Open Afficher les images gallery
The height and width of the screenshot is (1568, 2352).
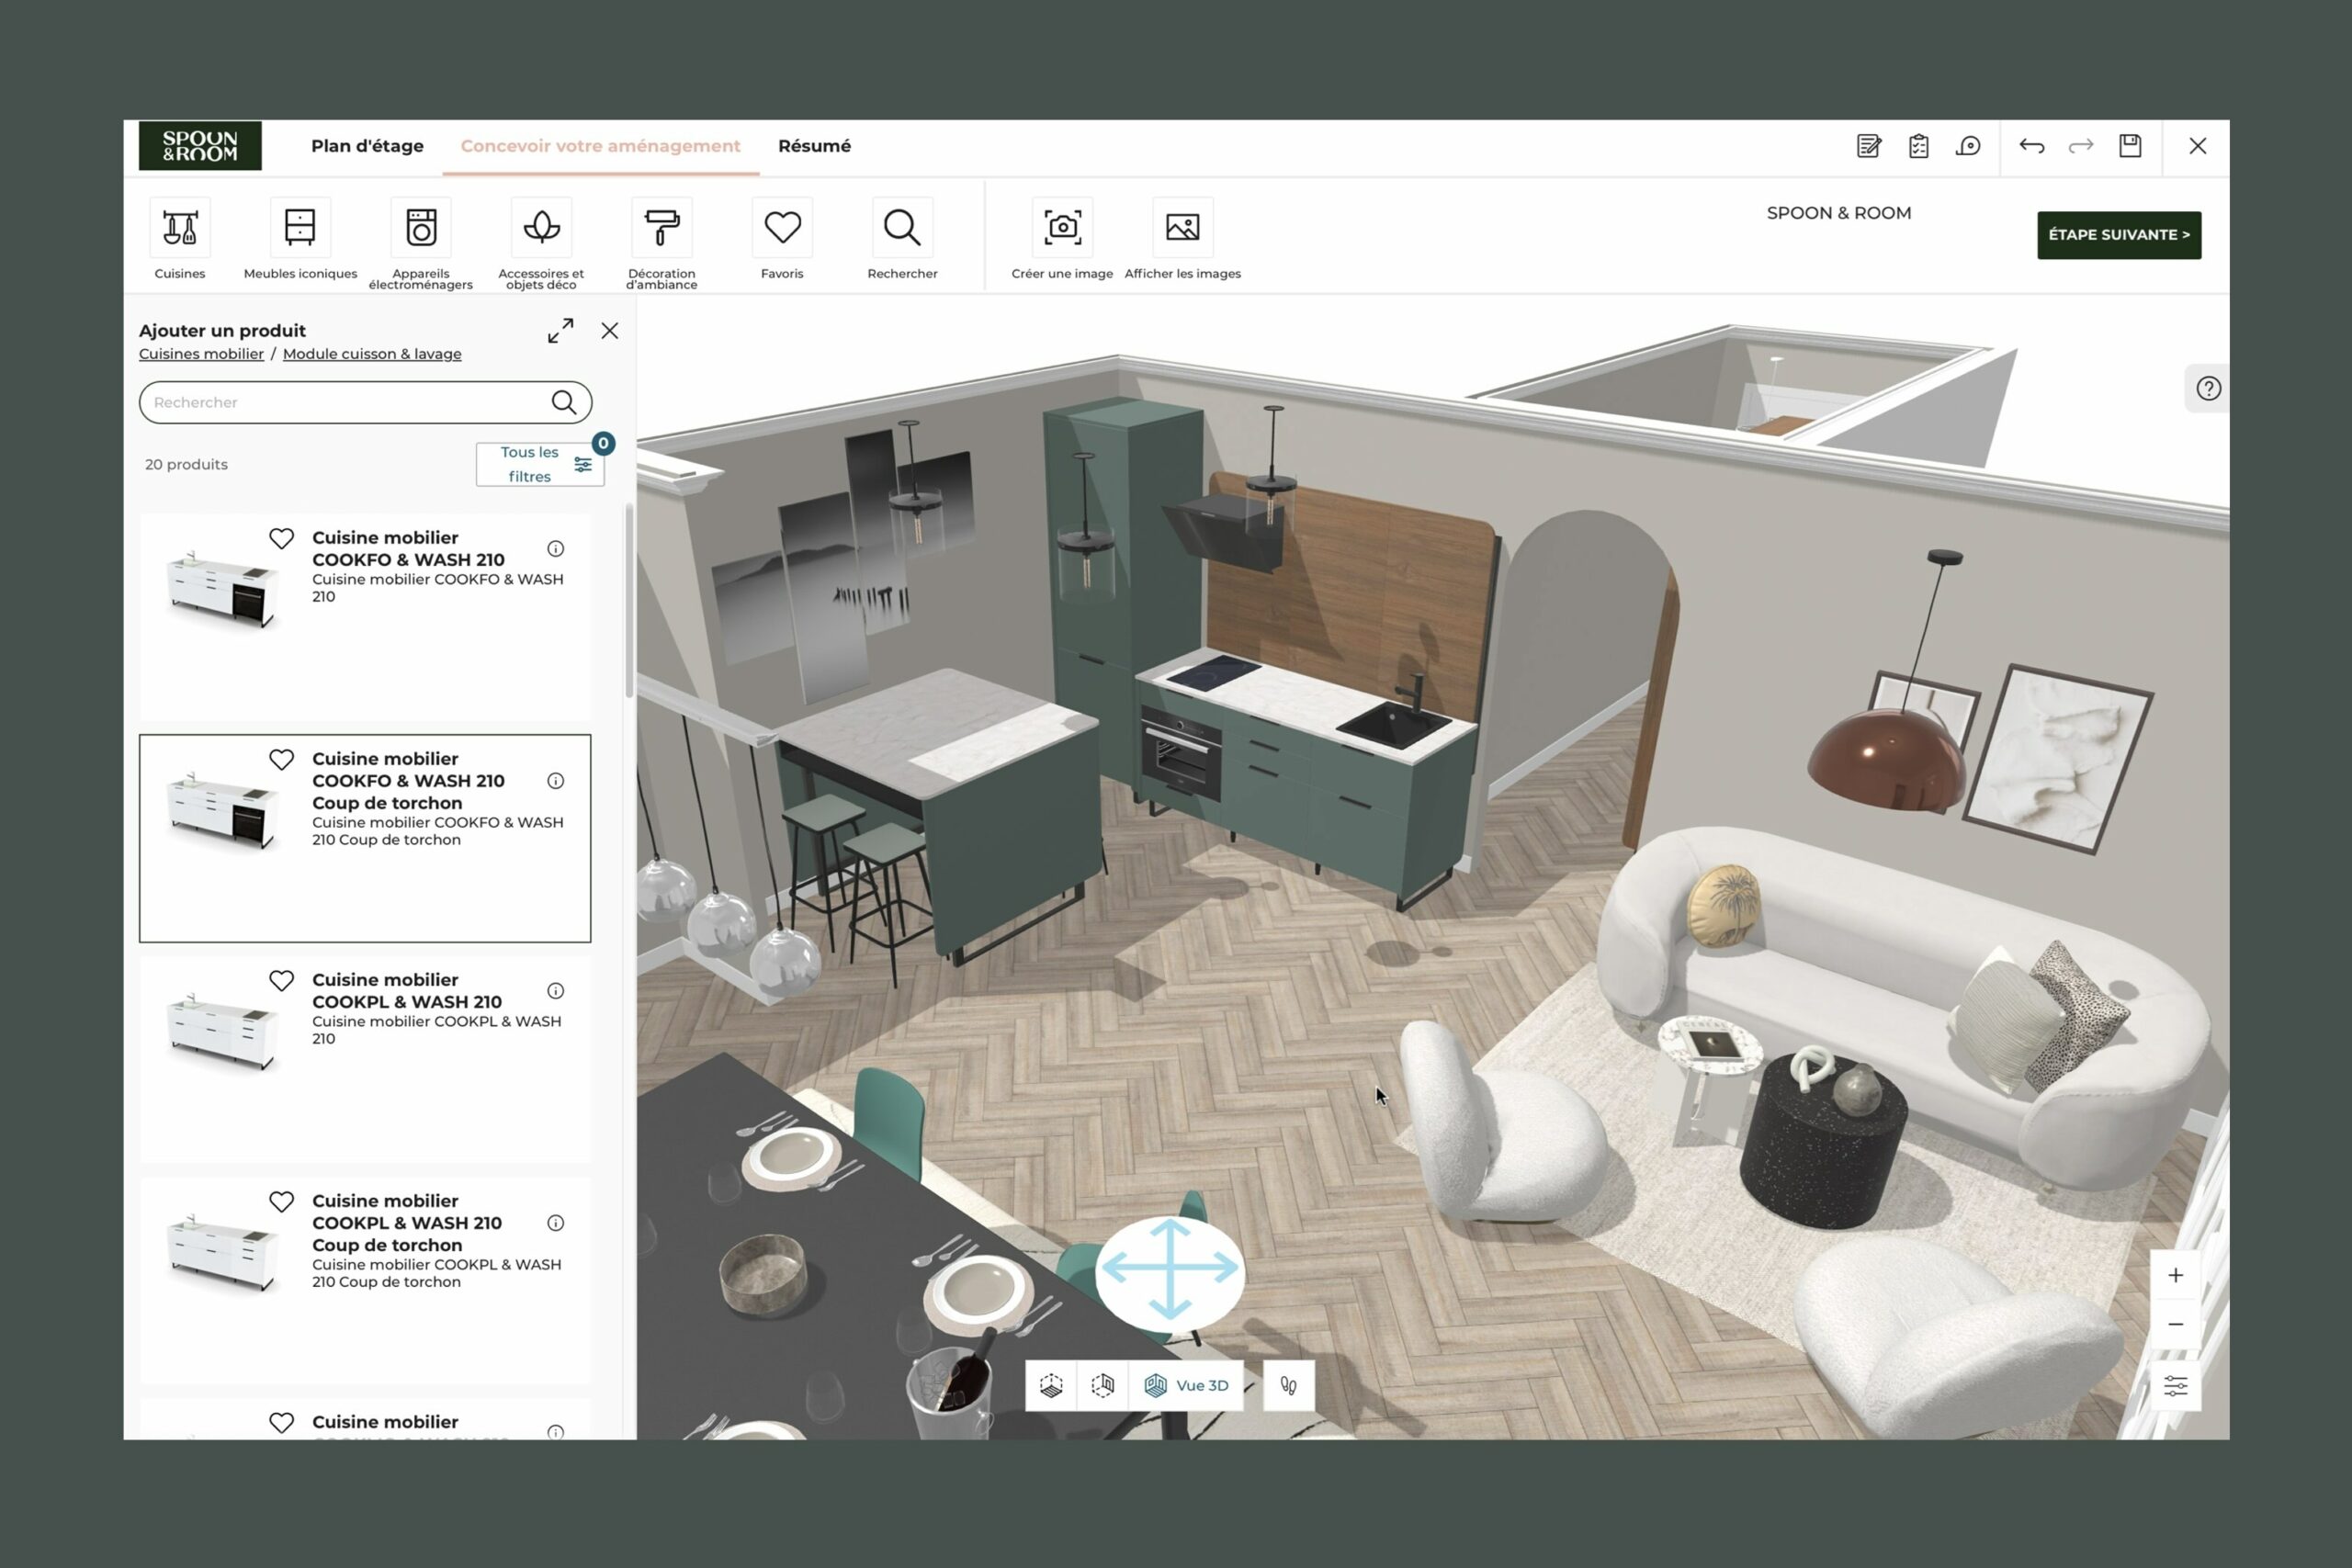pyautogui.click(x=1183, y=228)
